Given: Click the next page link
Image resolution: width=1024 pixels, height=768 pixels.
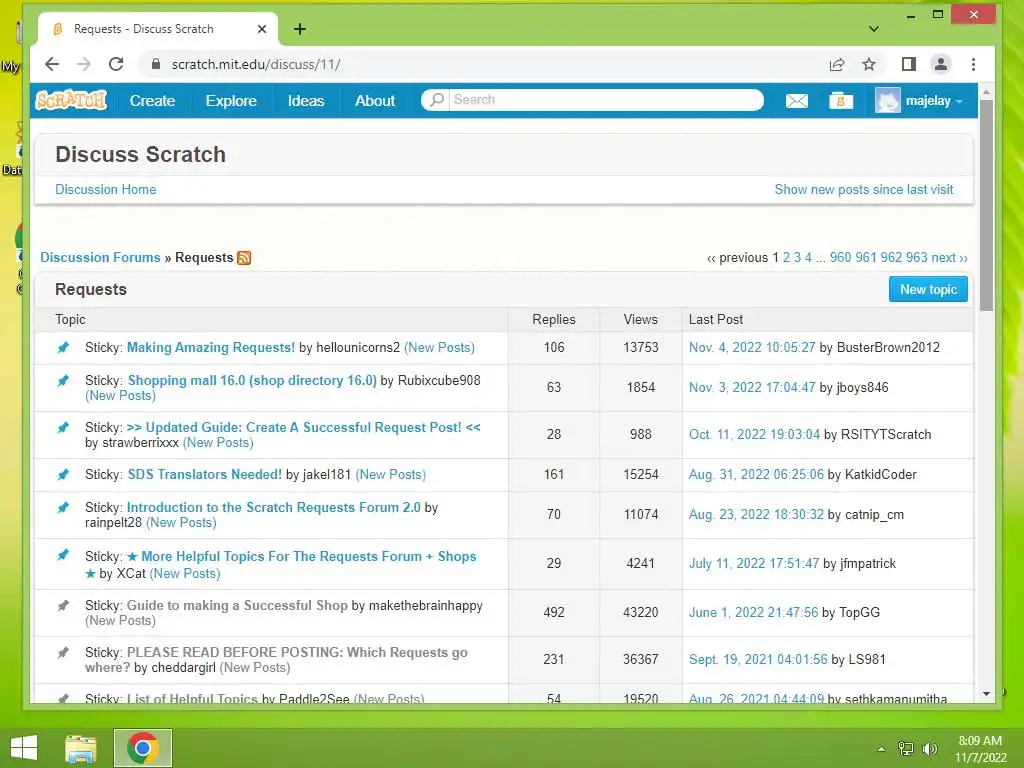Looking at the screenshot, I should (x=949, y=257).
